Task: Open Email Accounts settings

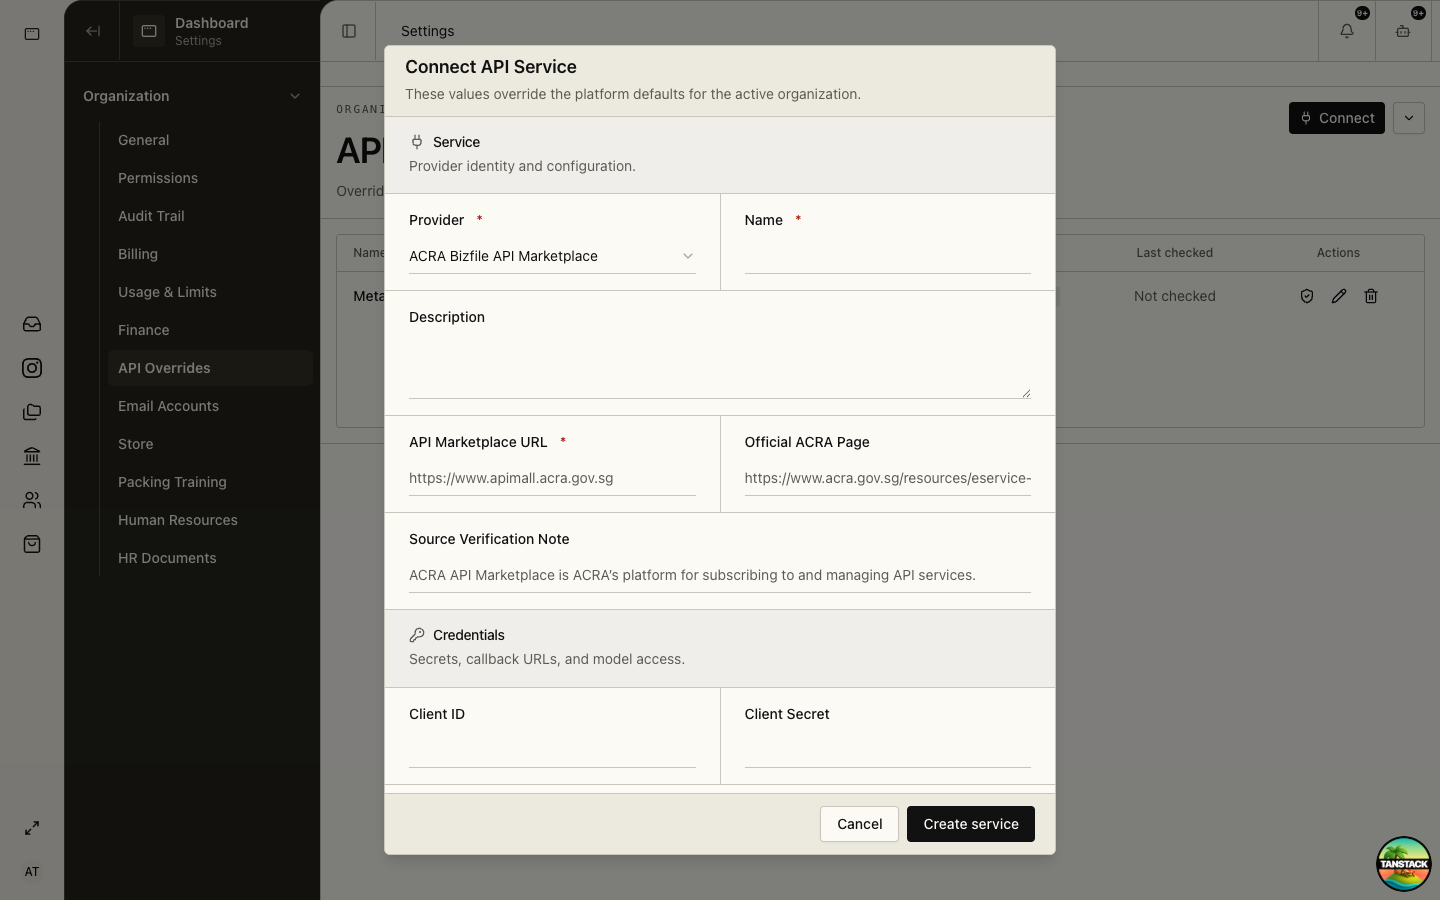Action: coord(210,406)
